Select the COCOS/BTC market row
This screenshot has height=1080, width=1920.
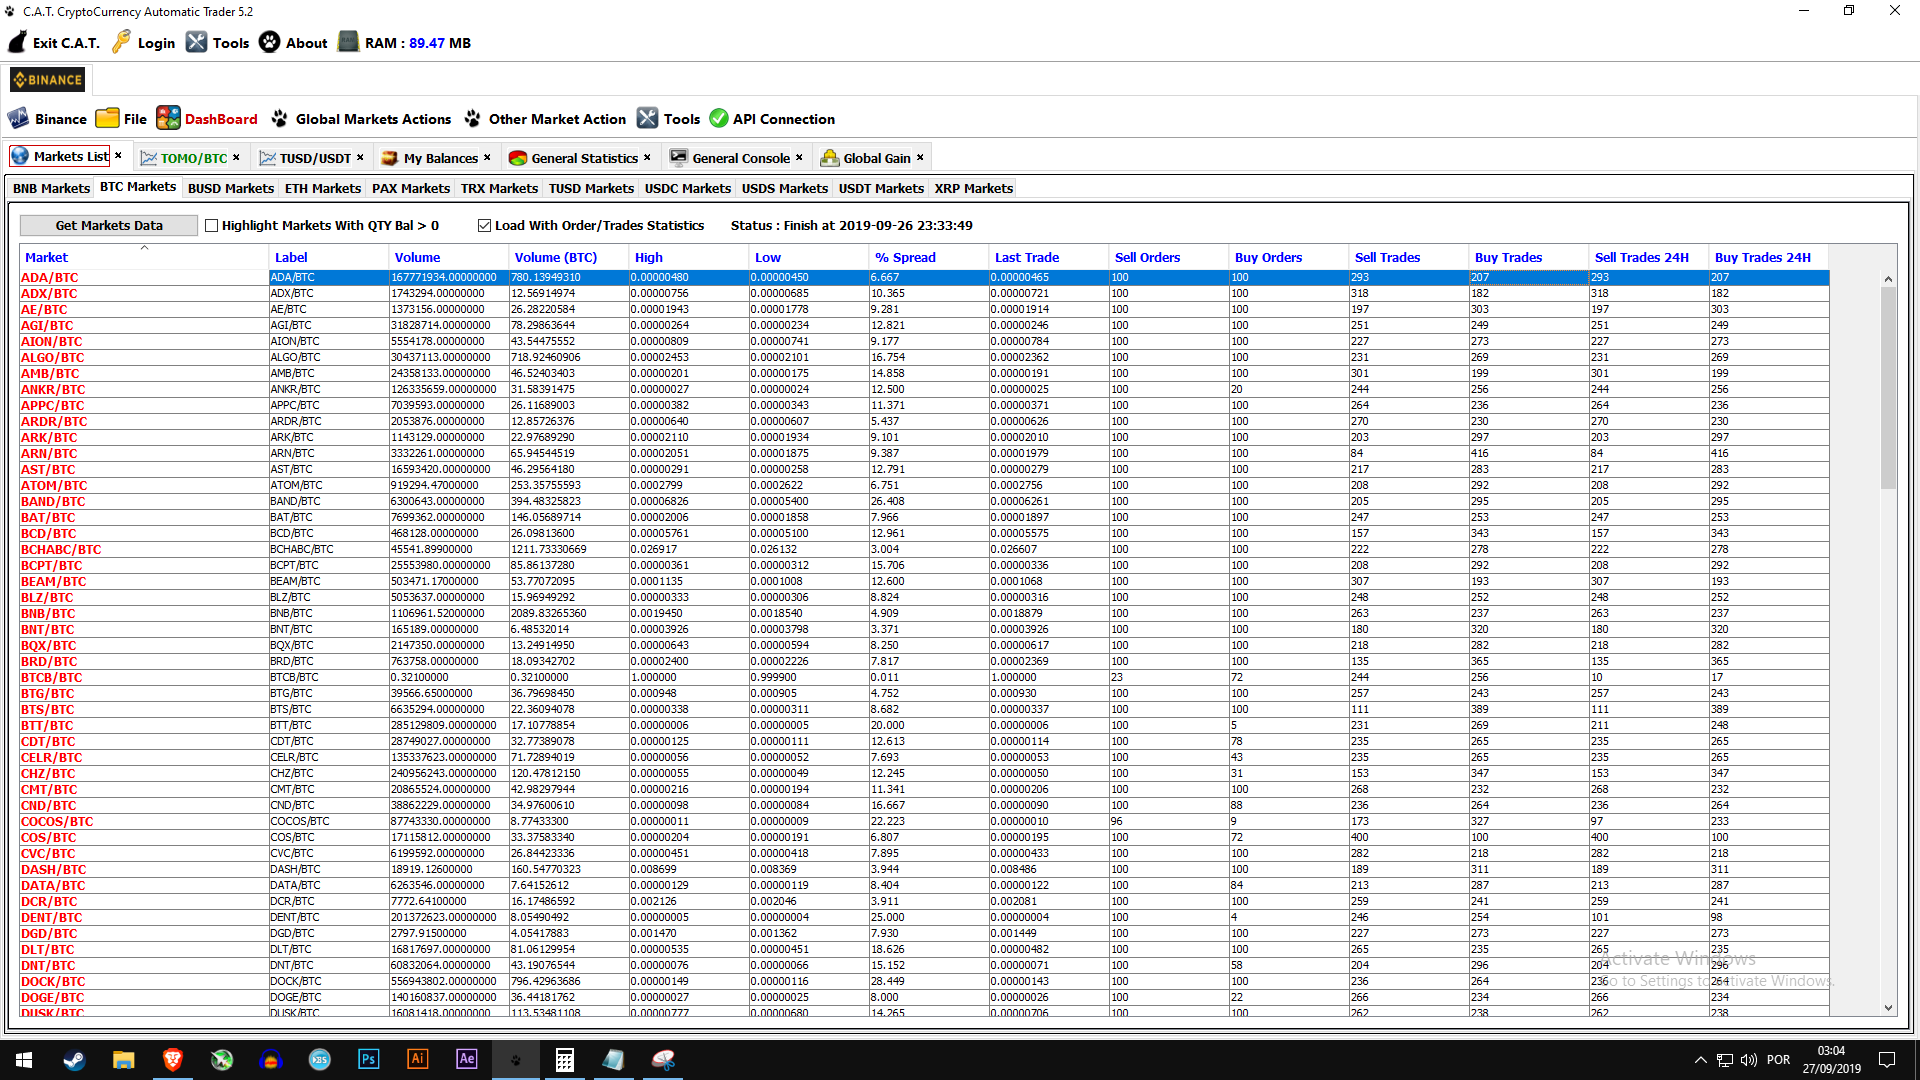click(924, 822)
